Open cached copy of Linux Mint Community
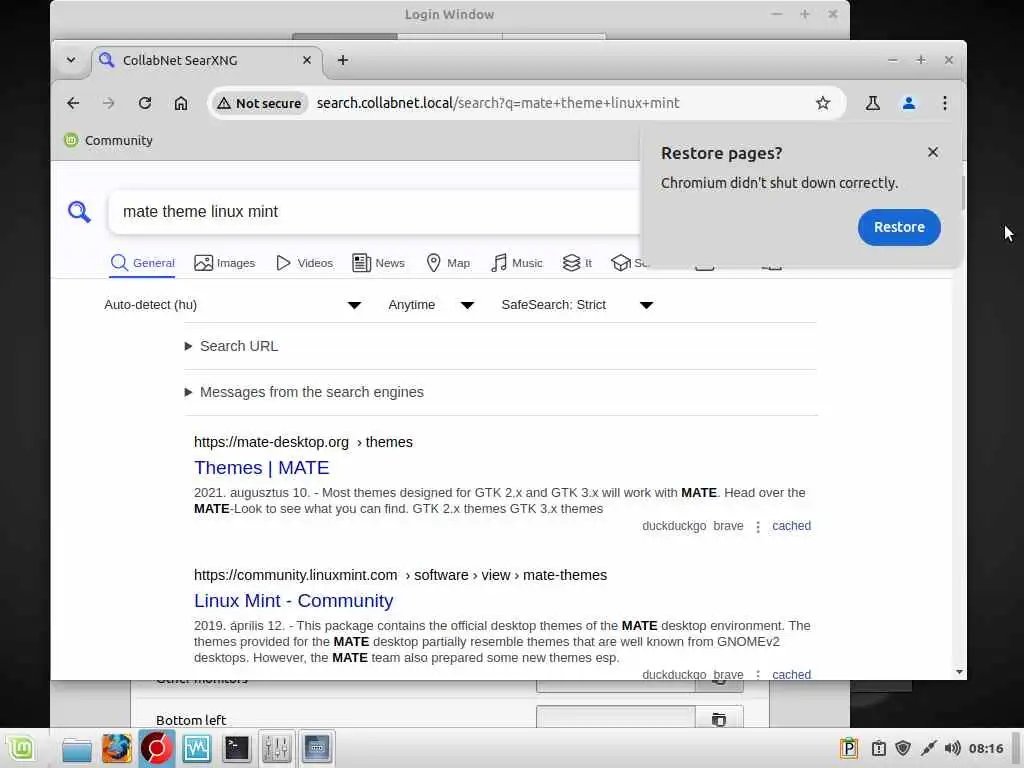Screen dimensions: 1024x768 792,674
